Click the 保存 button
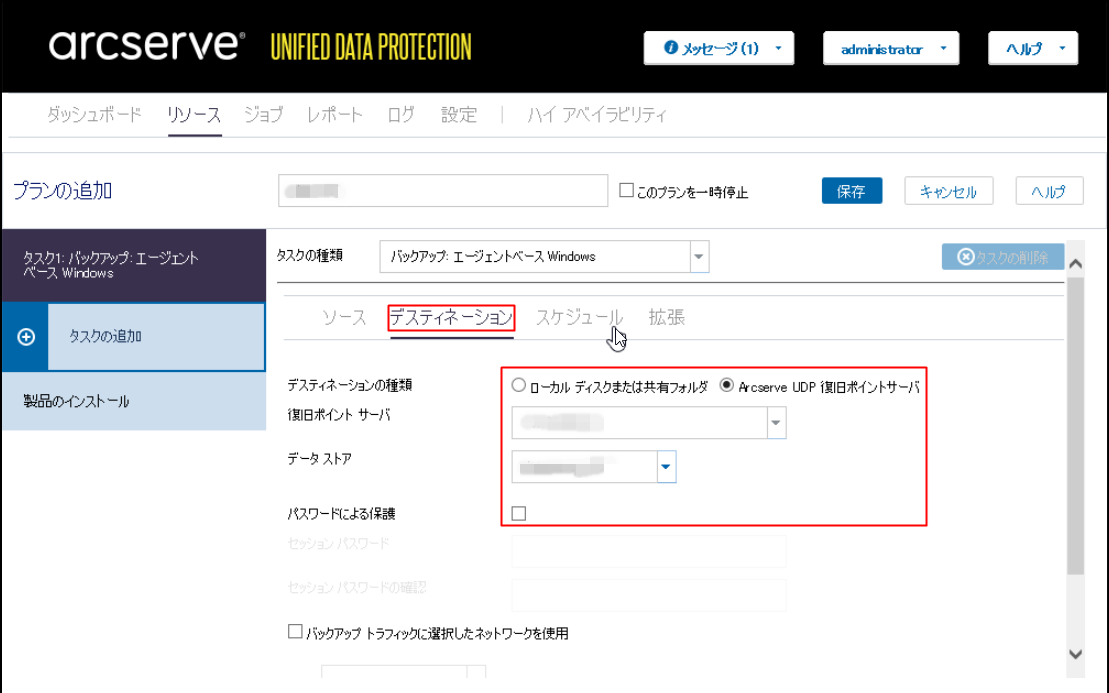Image resolution: width=1109 pixels, height=693 pixels. coord(852,191)
